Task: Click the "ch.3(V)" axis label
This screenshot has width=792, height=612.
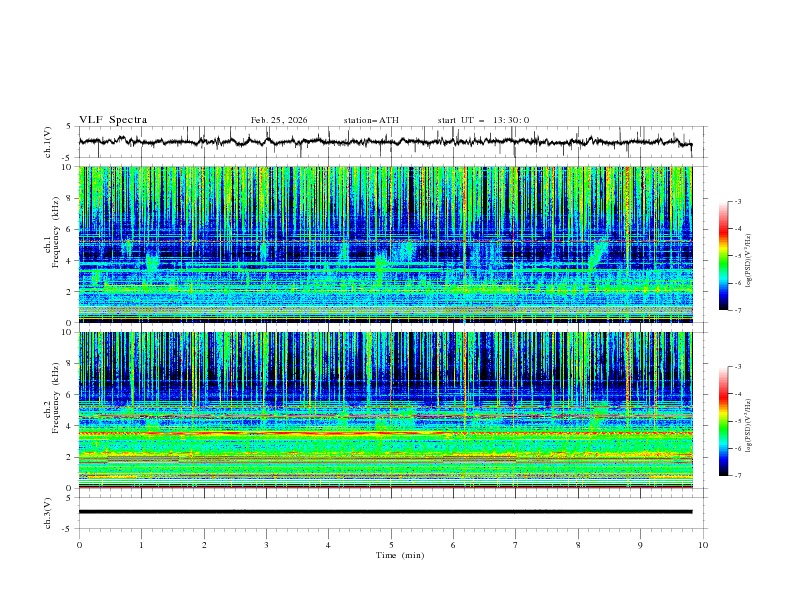Action: [x=48, y=513]
